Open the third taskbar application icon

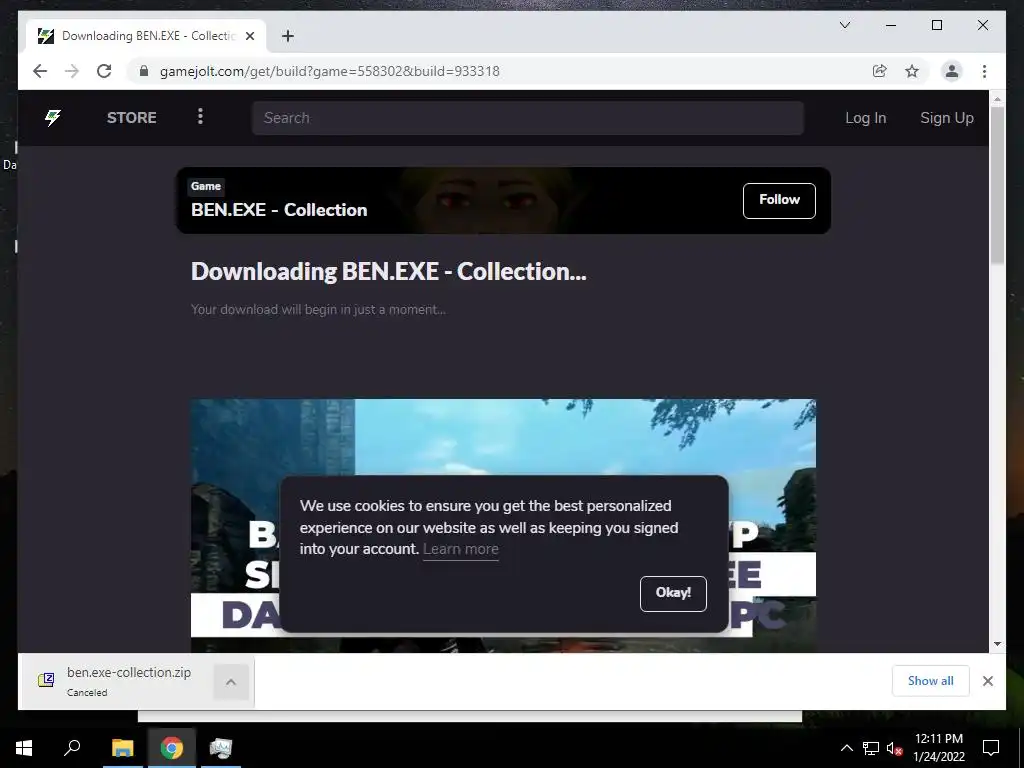221,748
